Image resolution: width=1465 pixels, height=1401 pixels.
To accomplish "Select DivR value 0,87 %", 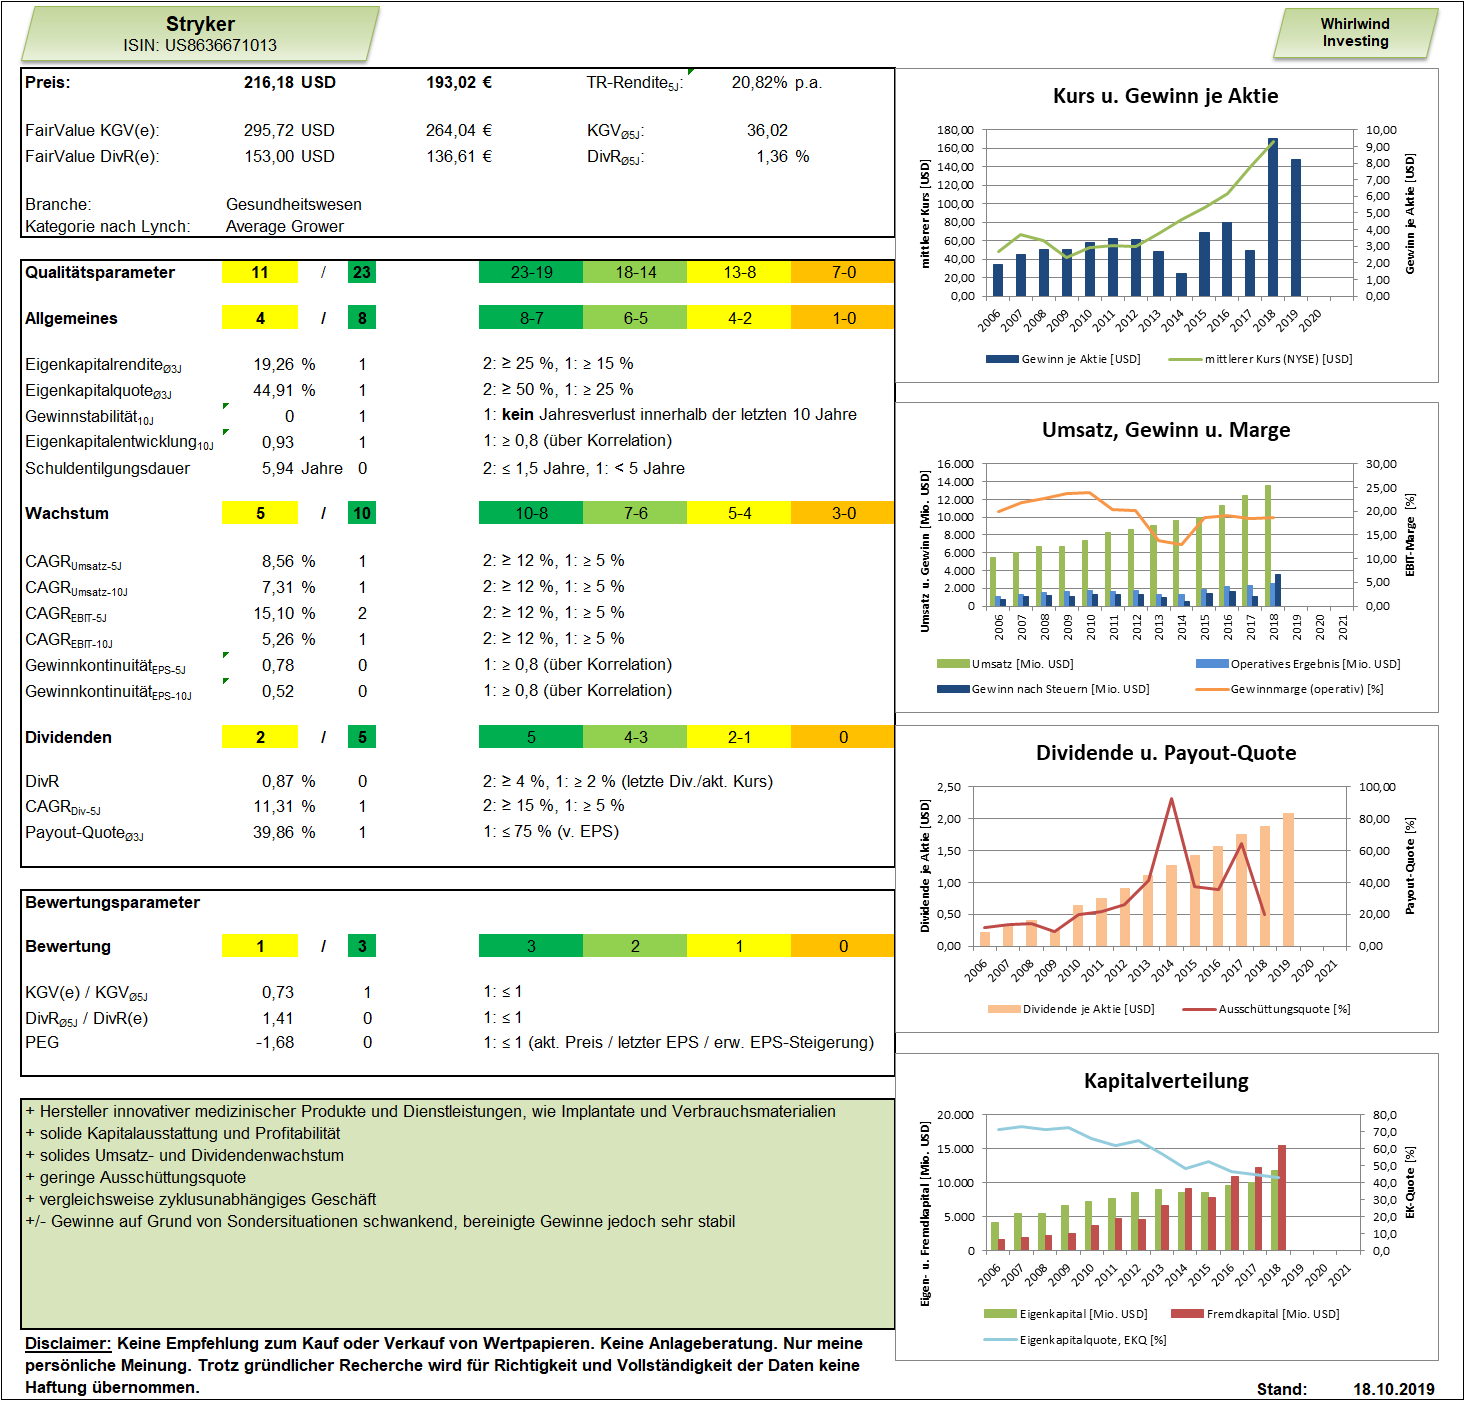I will 288,781.
